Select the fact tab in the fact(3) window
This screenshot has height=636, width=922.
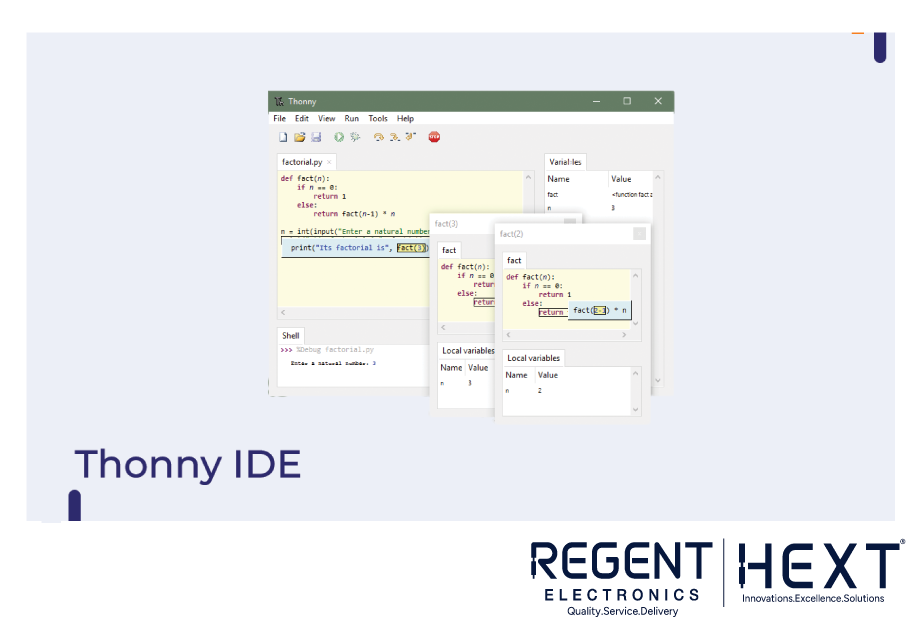click(449, 250)
